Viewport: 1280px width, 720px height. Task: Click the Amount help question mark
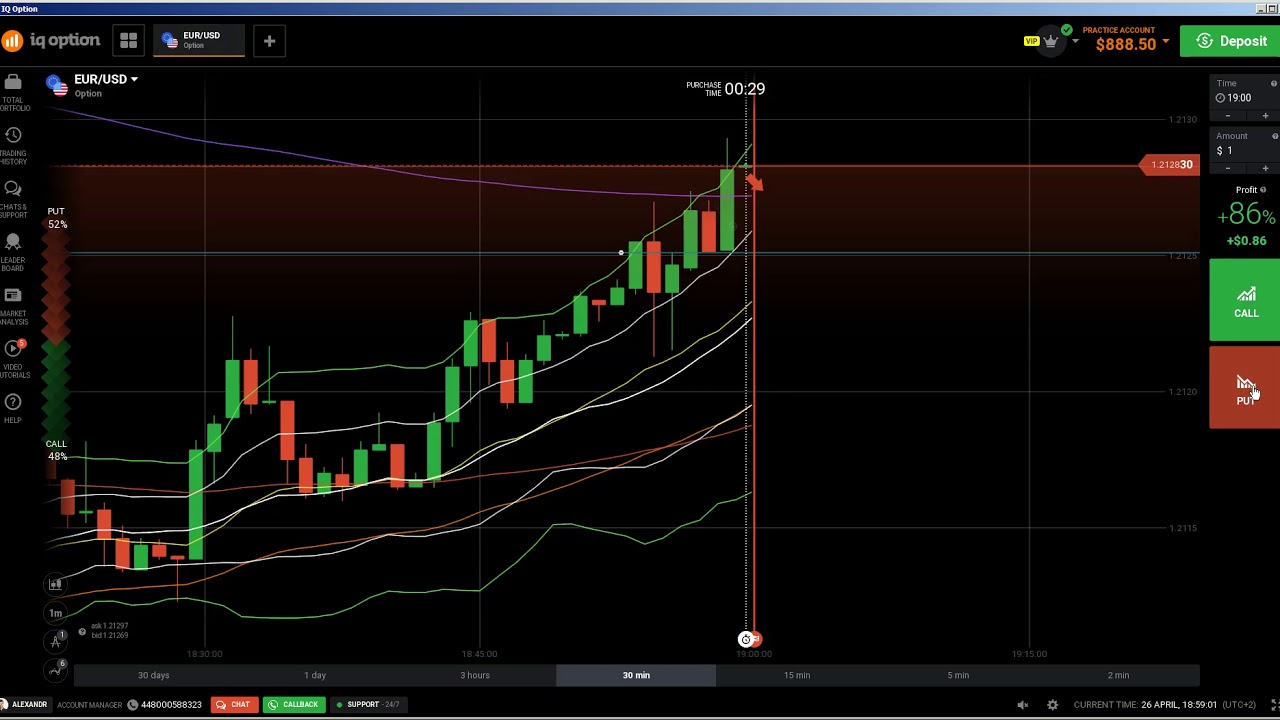pos(1274,136)
